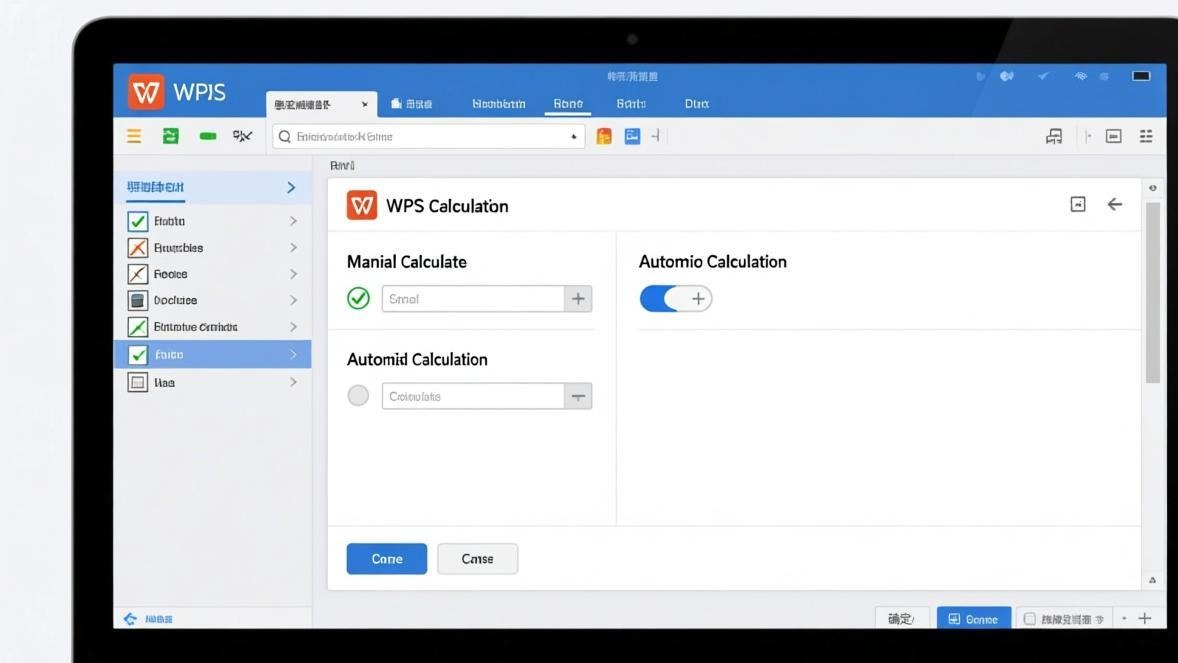Image resolution: width=1178 pixels, height=663 pixels.
Task: Click the minus button beside Calculate field
Action: pyautogui.click(x=578, y=396)
